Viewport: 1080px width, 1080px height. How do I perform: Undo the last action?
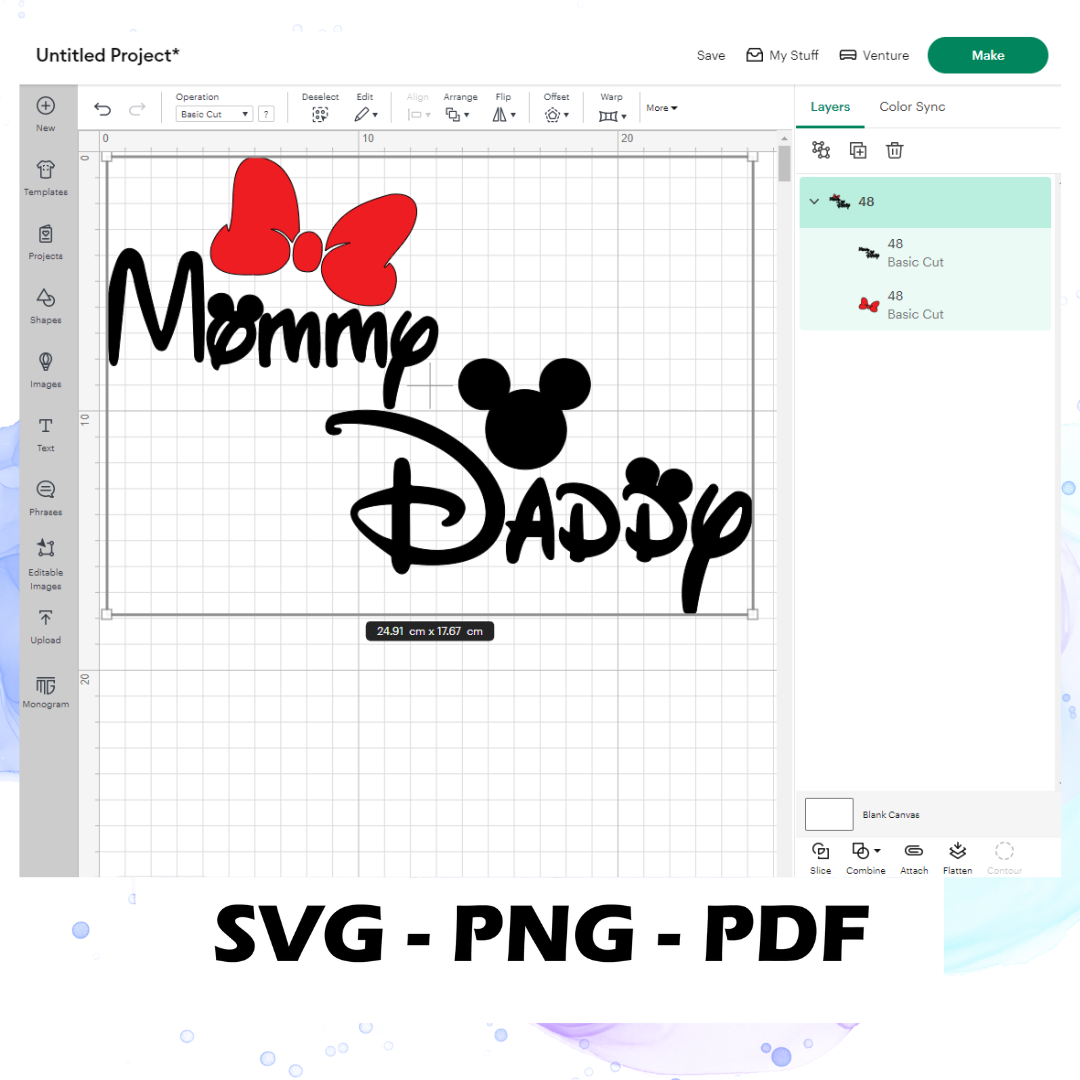pos(103,109)
